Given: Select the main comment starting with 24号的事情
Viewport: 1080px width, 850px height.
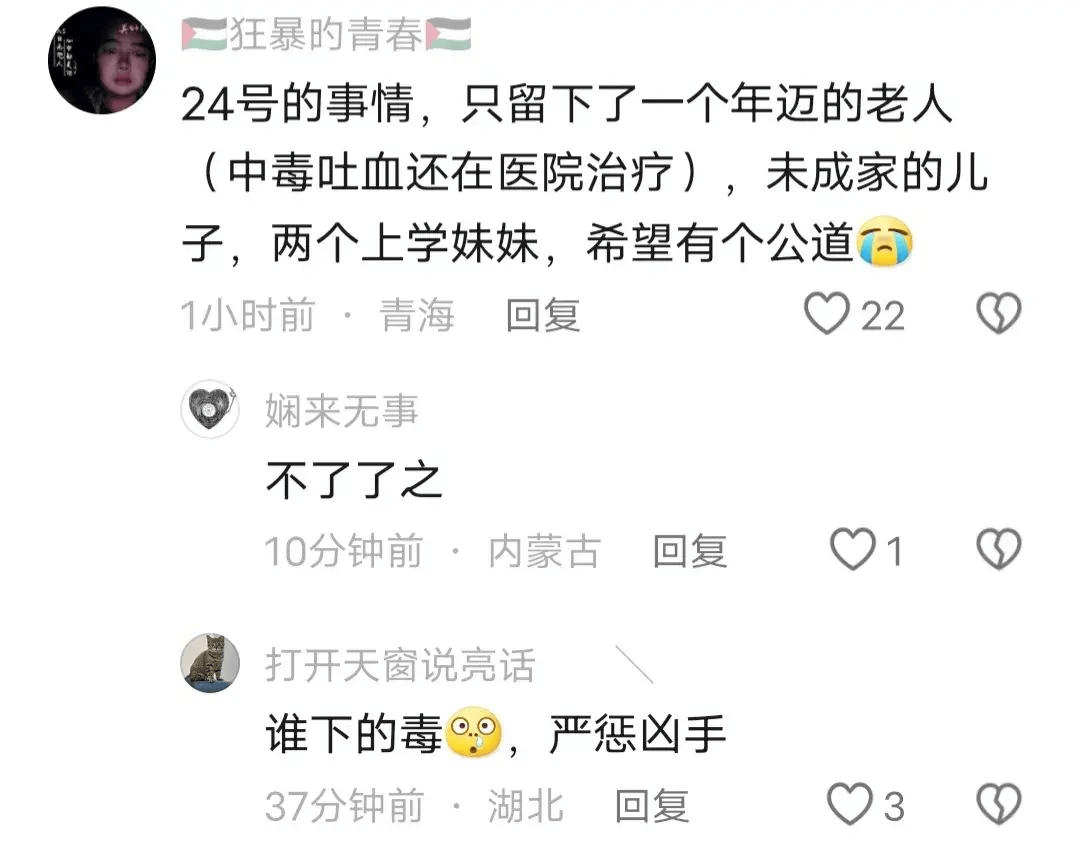Looking at the screenshot, I should (585, 173).
